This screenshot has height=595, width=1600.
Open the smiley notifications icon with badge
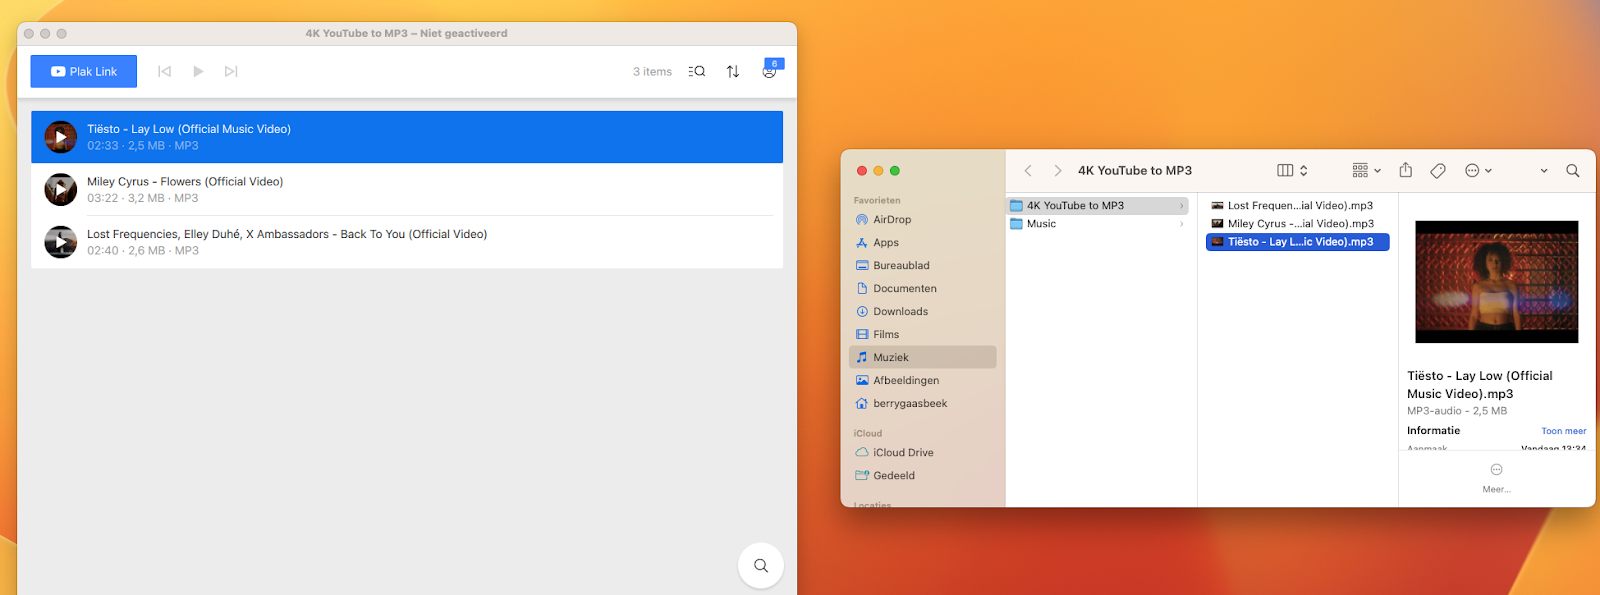[769, 71]
